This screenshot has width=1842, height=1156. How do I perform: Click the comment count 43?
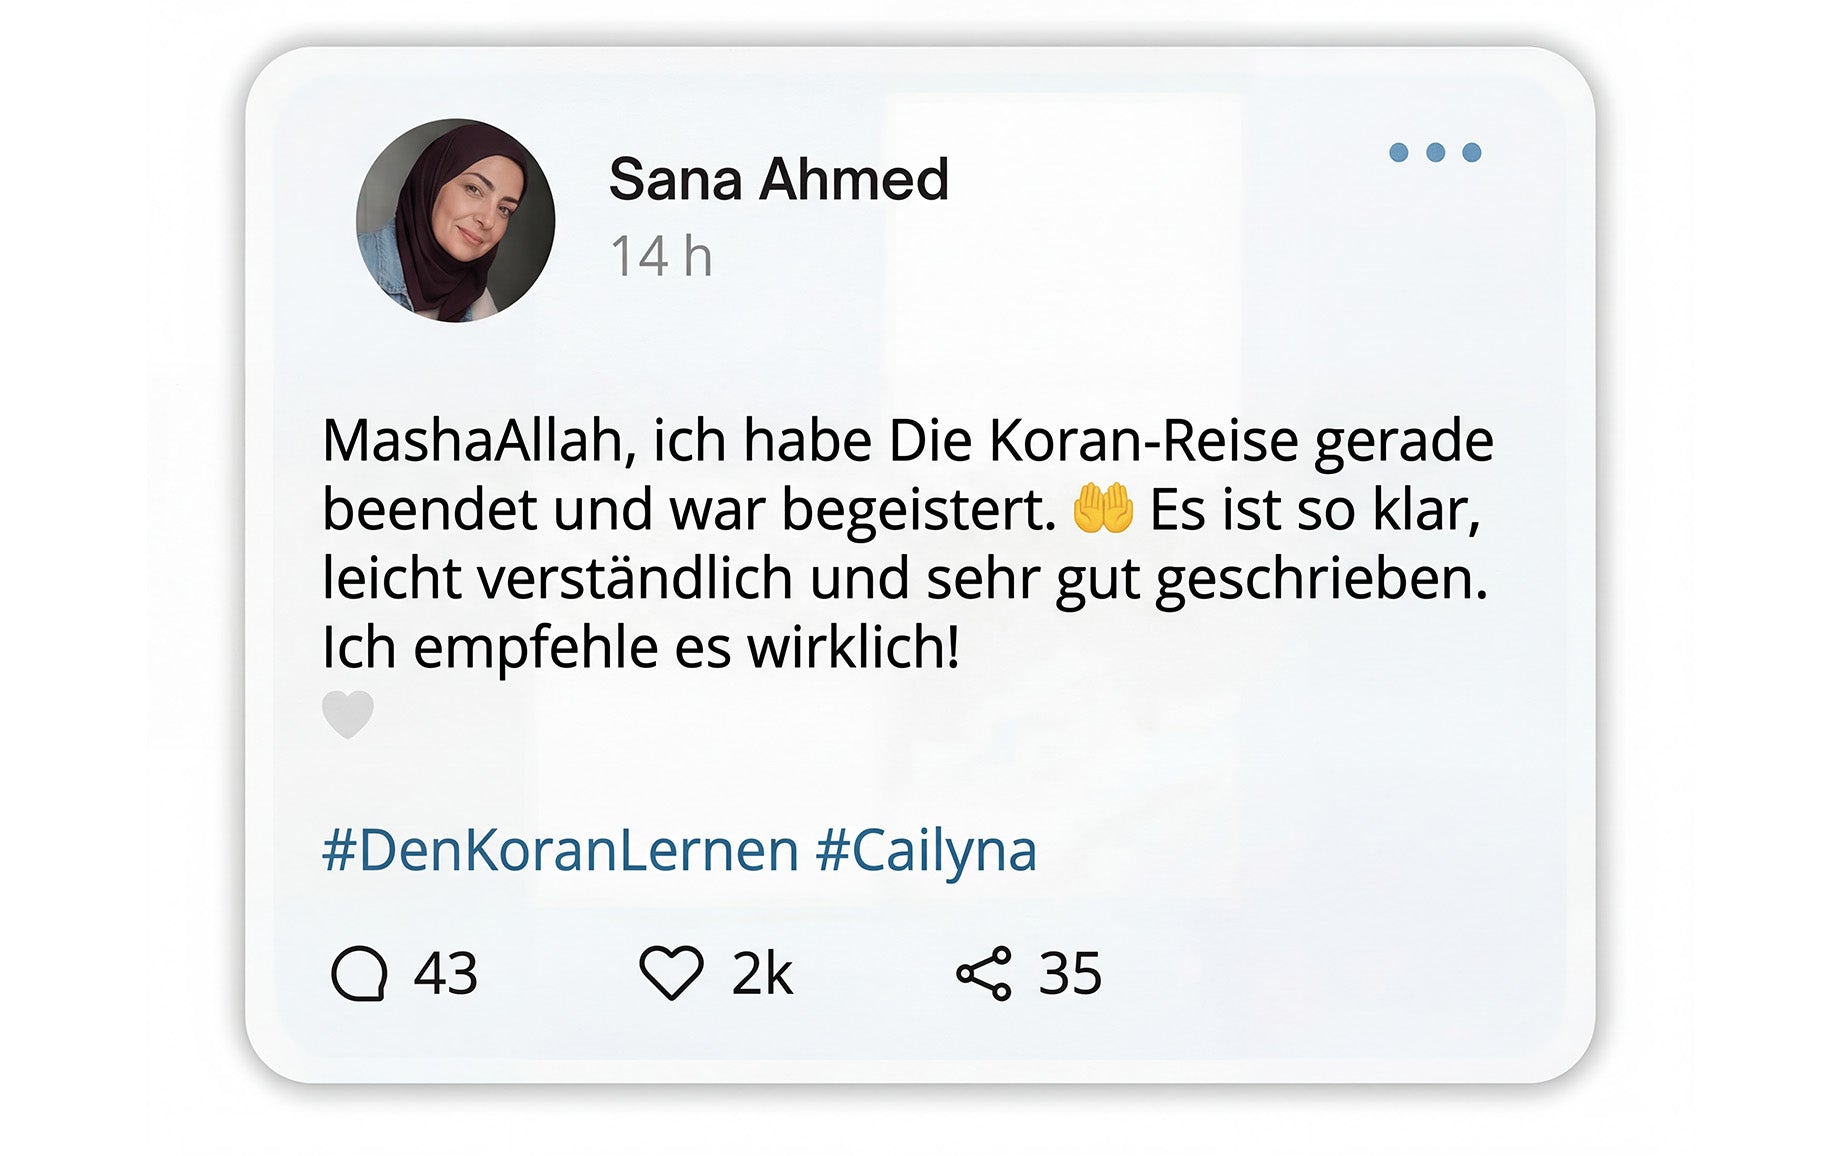click(x=446, y=973)
